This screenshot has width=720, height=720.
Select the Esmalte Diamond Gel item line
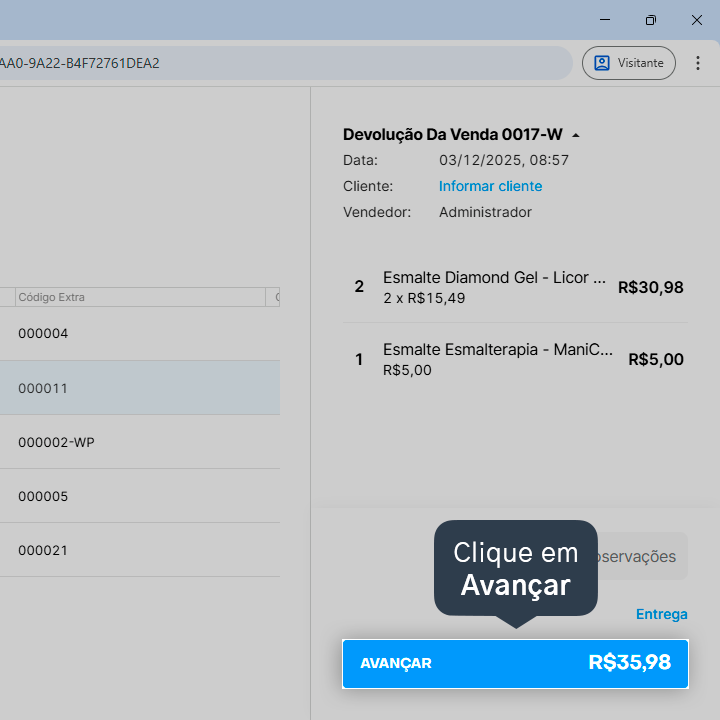click(x=515, y=287)
